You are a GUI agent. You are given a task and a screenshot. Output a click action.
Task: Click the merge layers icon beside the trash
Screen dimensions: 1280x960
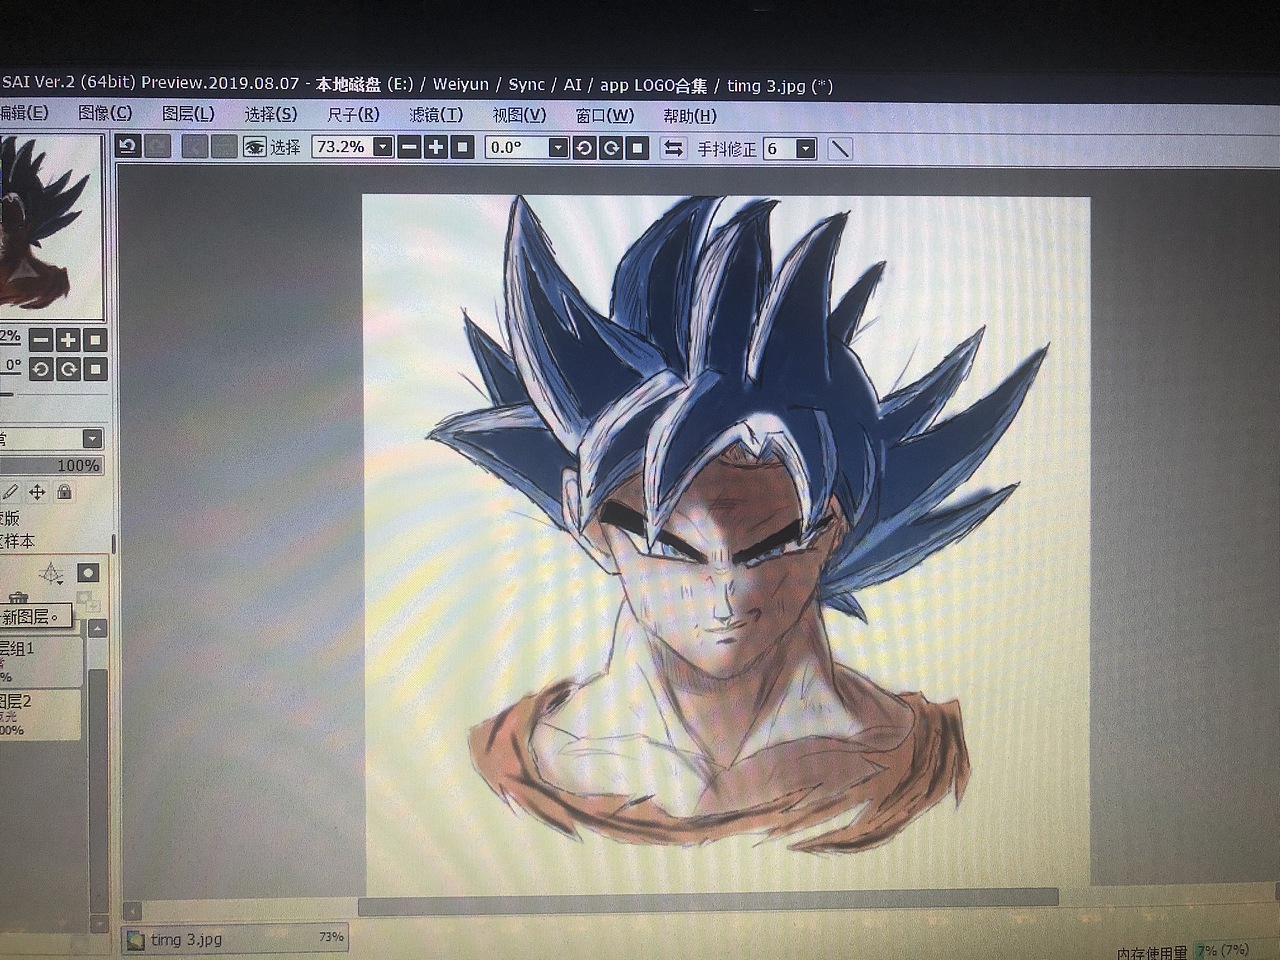click(x=88, y=601)
